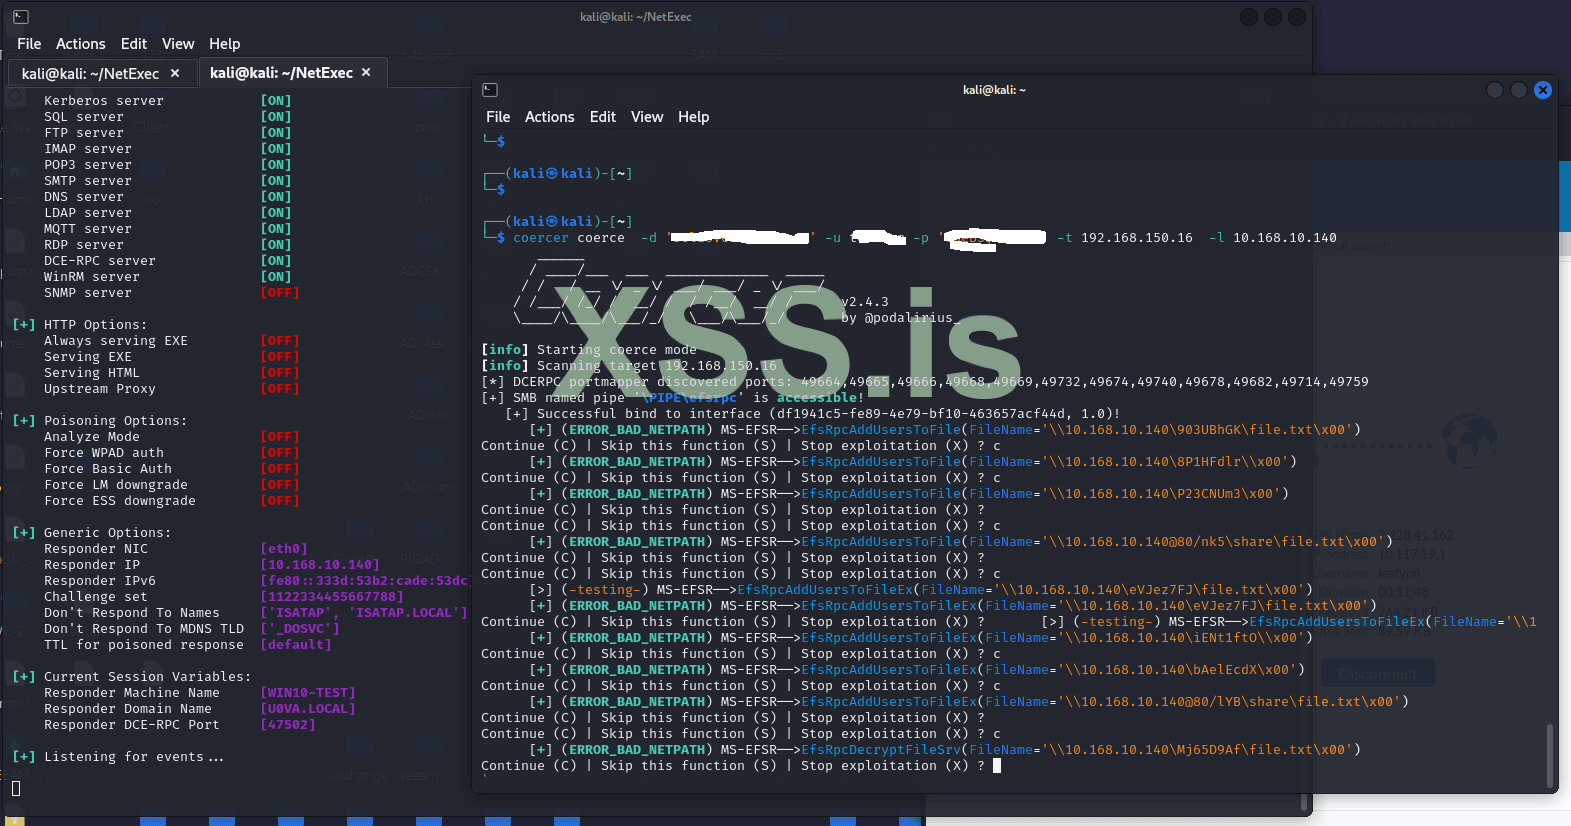The width and height of the screenshot is (1571, 826).
Task: Click the 'Generic Options:' heading
Action: click(x=107, y=533)
